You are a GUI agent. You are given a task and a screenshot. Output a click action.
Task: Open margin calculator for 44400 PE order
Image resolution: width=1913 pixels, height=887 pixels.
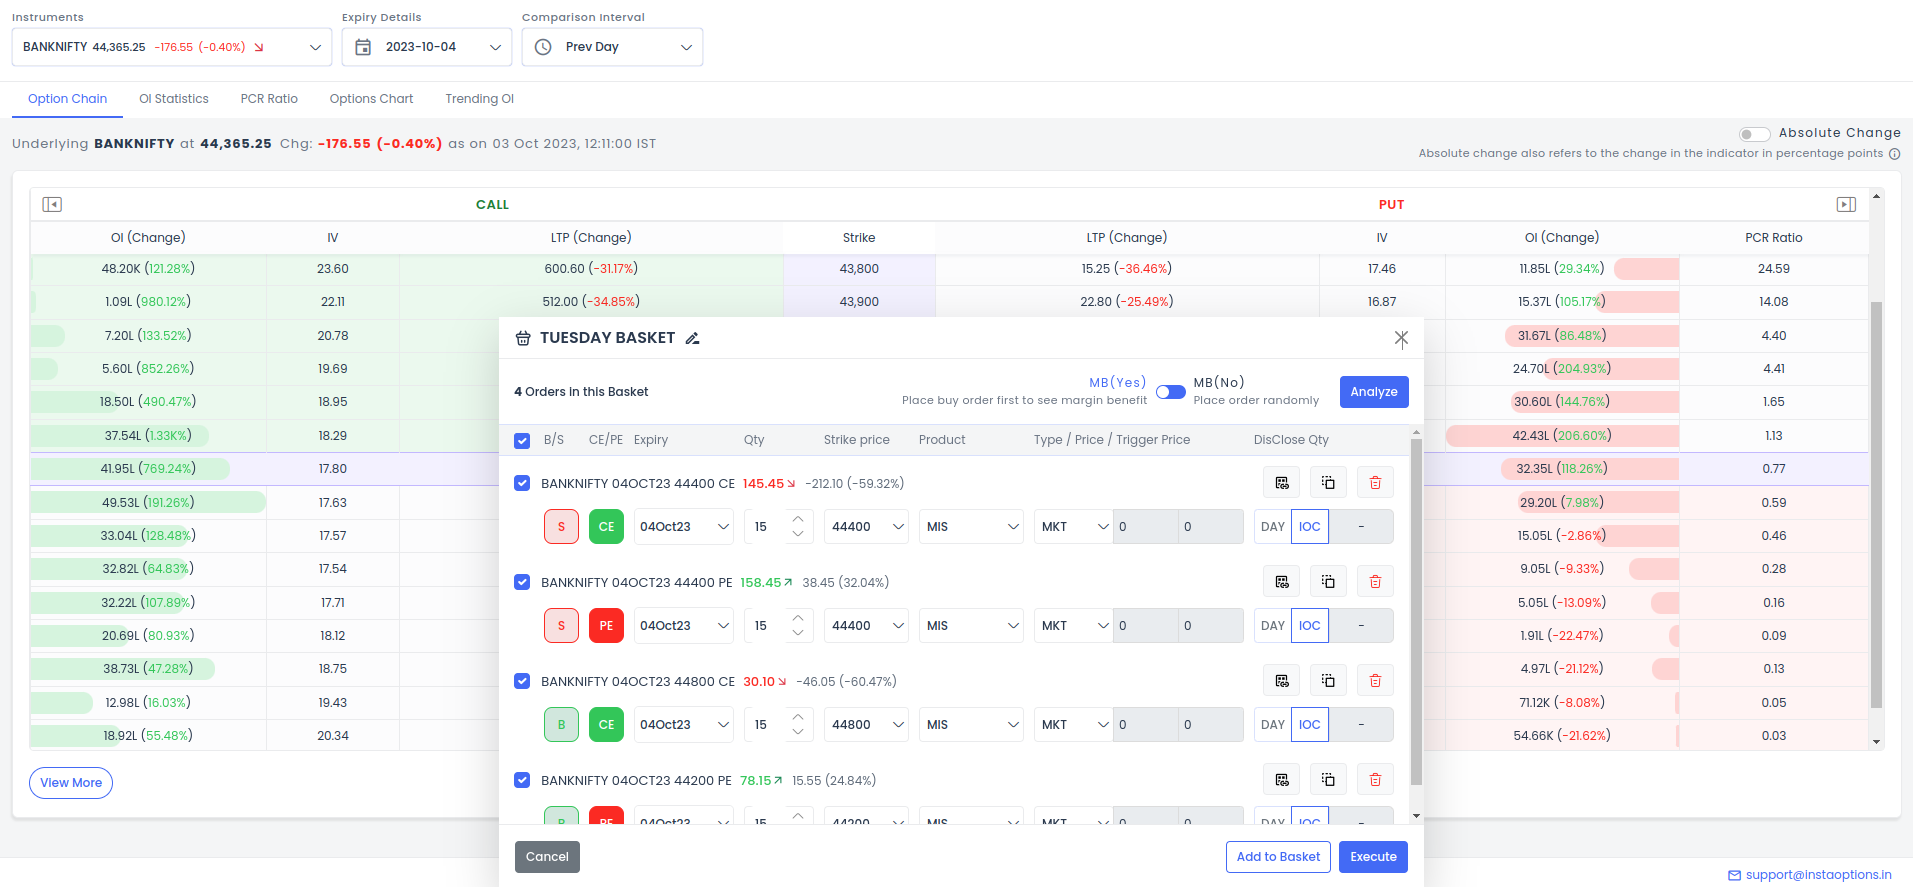coord(1282,582)
